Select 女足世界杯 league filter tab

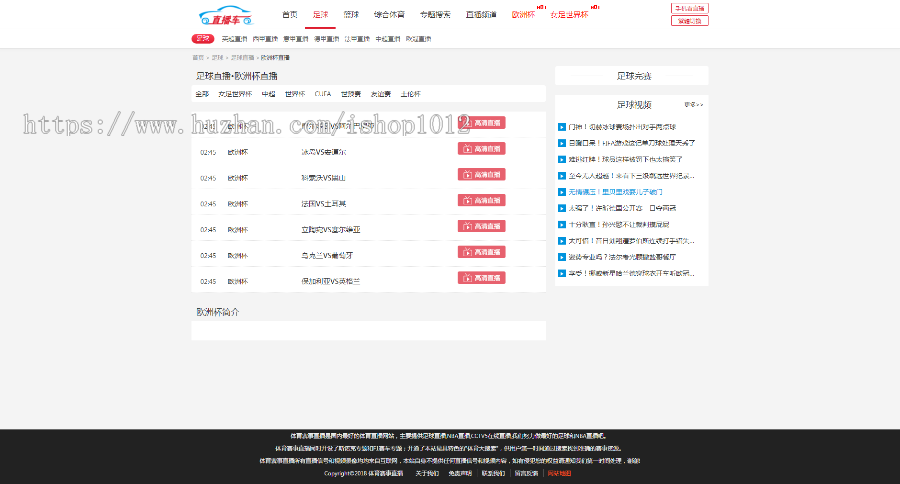click(235, 94)
